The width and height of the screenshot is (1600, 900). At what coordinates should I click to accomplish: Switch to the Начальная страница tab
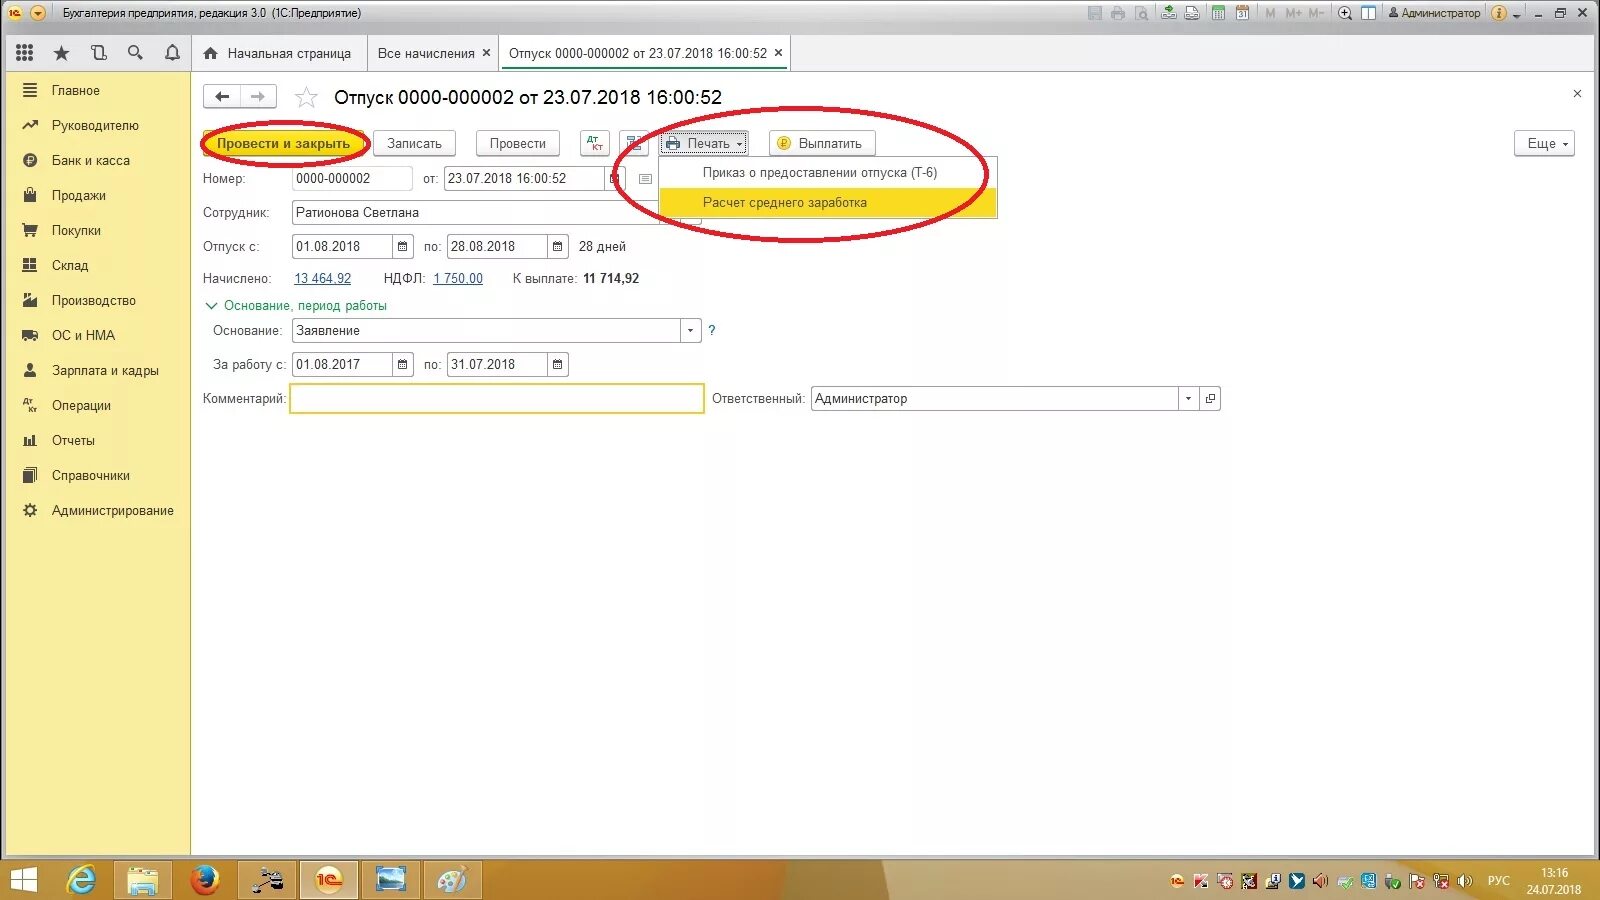coord(278,53)
